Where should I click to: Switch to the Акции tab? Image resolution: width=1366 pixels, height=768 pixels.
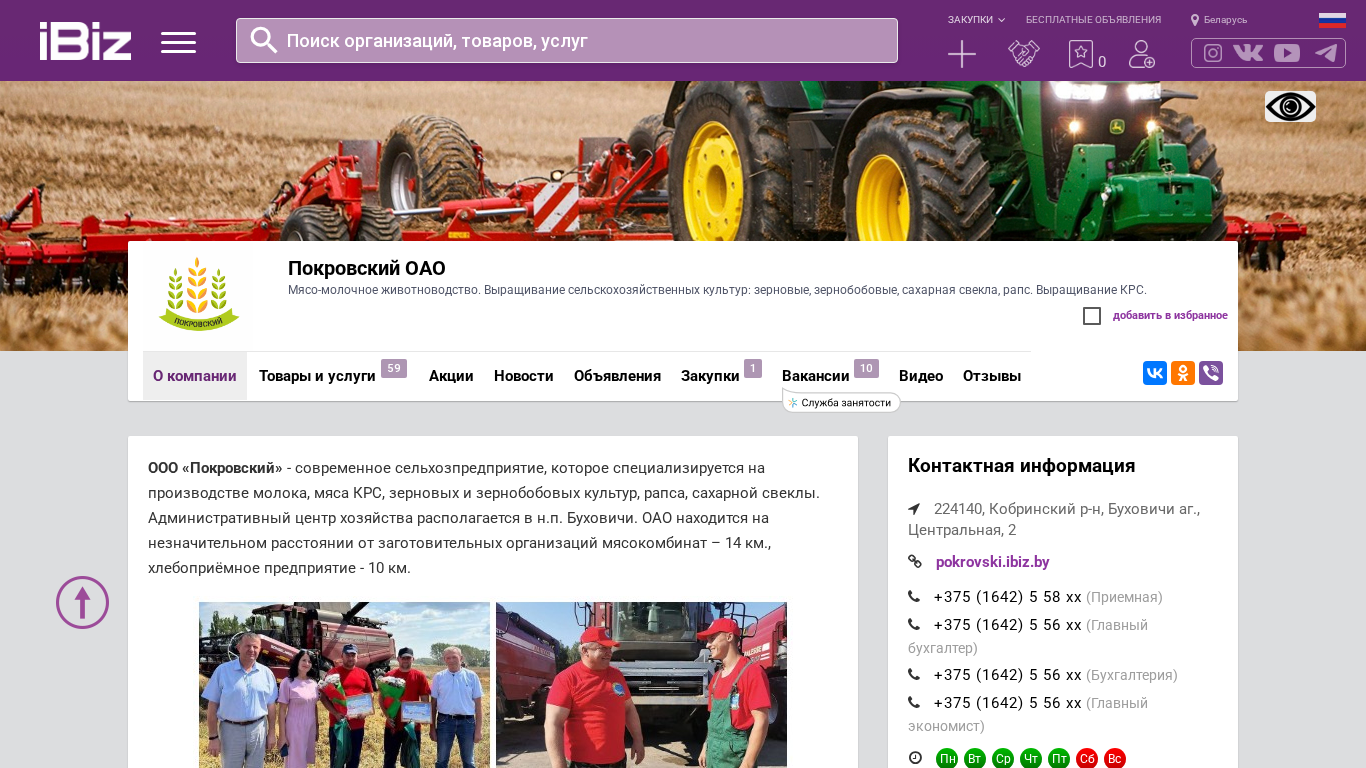(x=451, y=376)
